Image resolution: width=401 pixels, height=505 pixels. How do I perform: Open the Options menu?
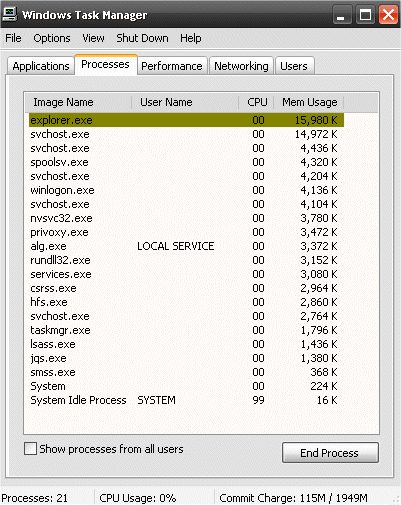pos(52,38)
